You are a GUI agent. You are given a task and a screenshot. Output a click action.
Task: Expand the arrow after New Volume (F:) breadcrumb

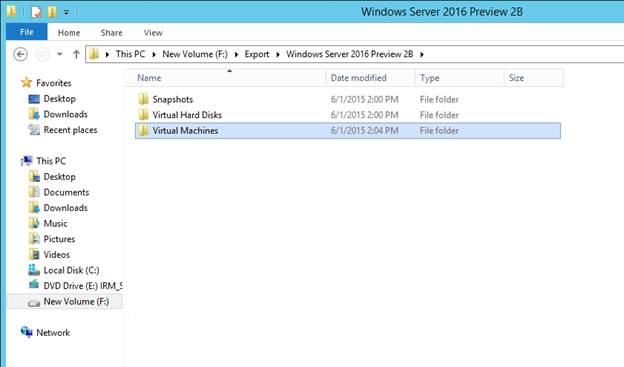point(236,55)
